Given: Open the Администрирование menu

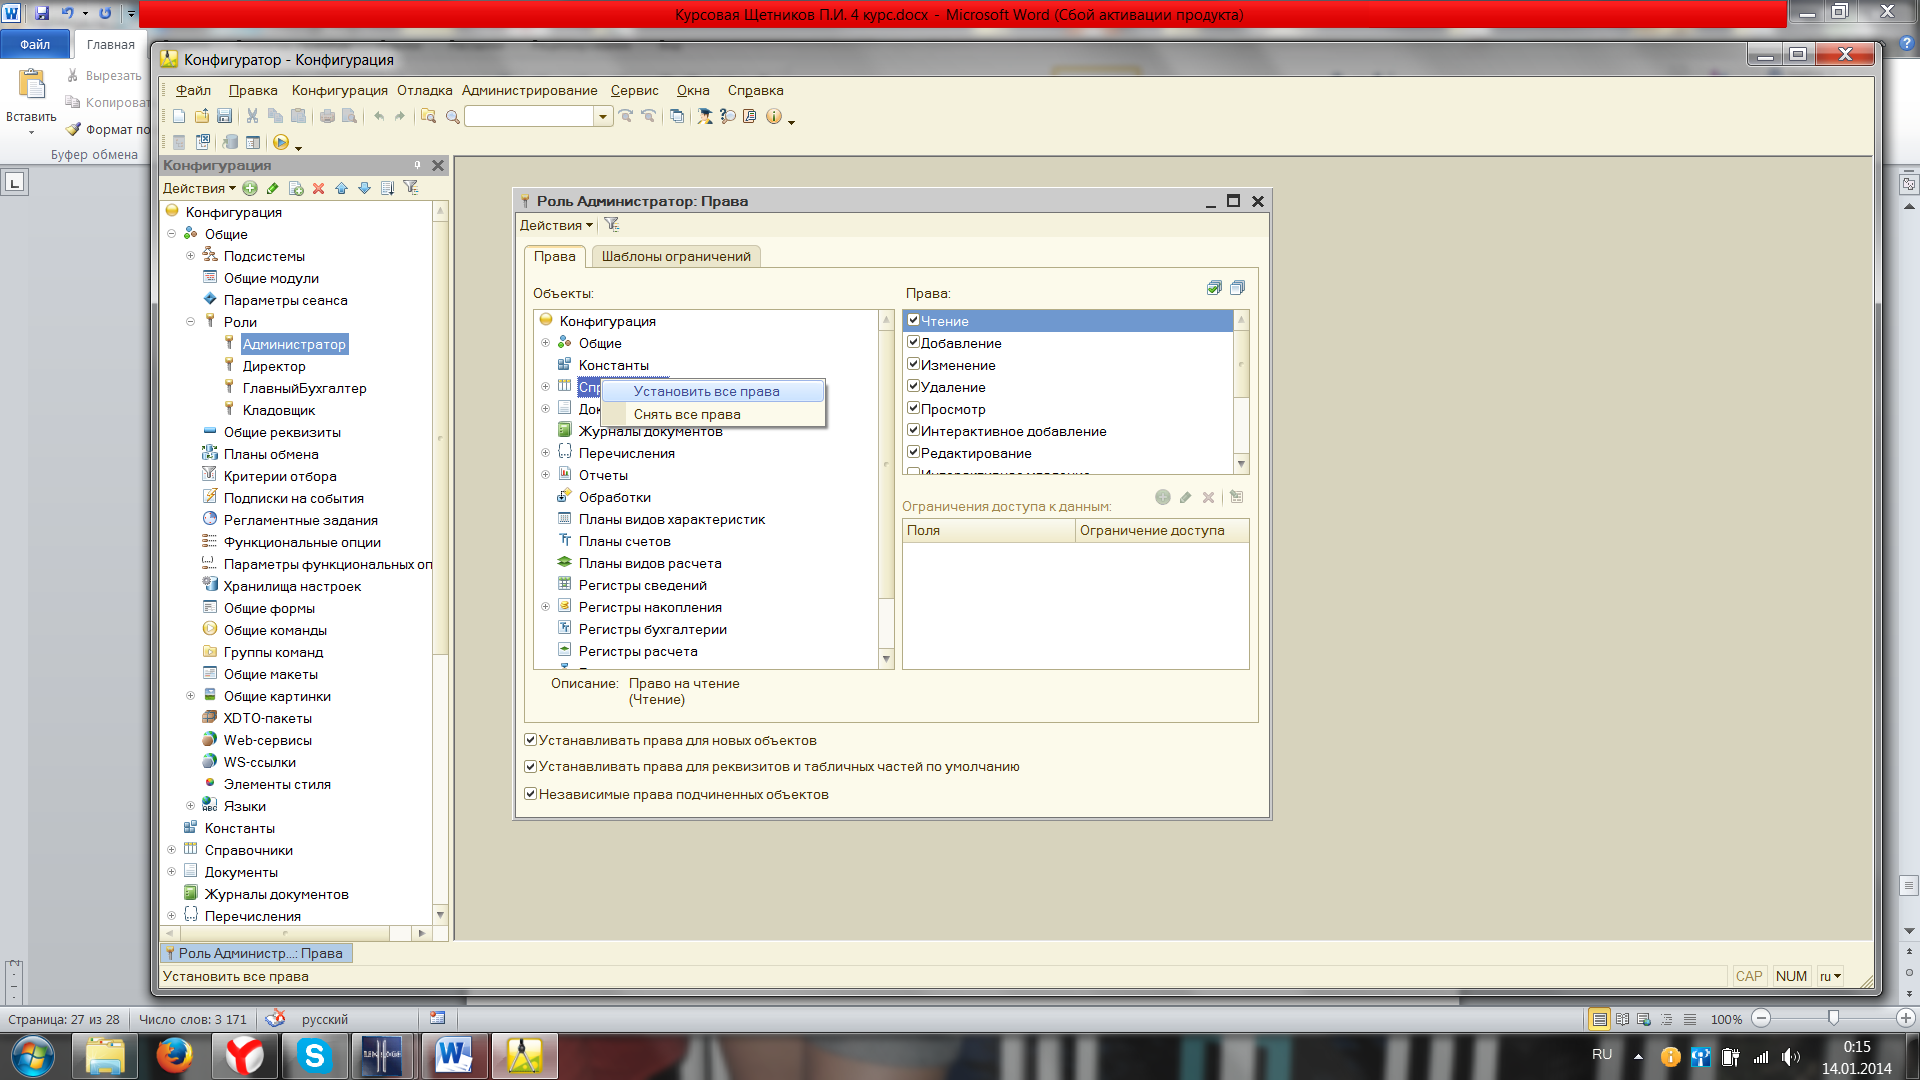Looking at the screenshot, I should click(529, 90).
